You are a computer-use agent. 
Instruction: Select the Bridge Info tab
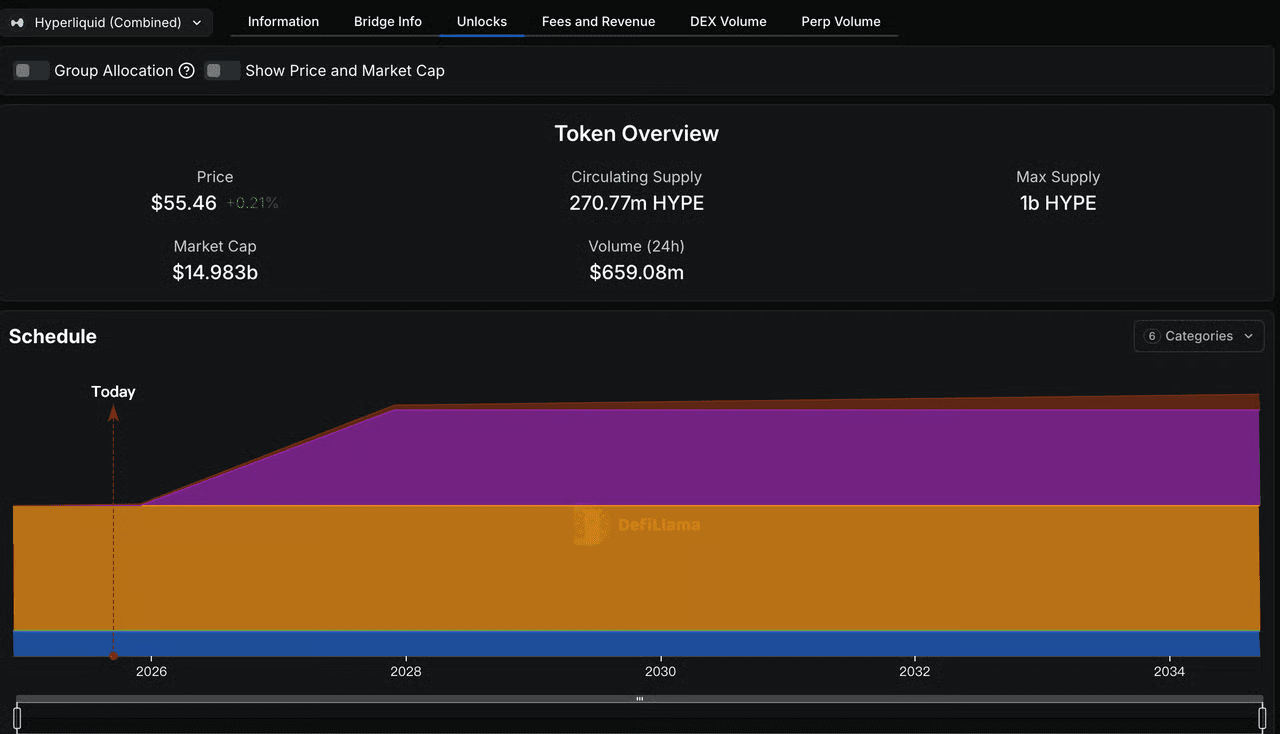click(388, 21)
